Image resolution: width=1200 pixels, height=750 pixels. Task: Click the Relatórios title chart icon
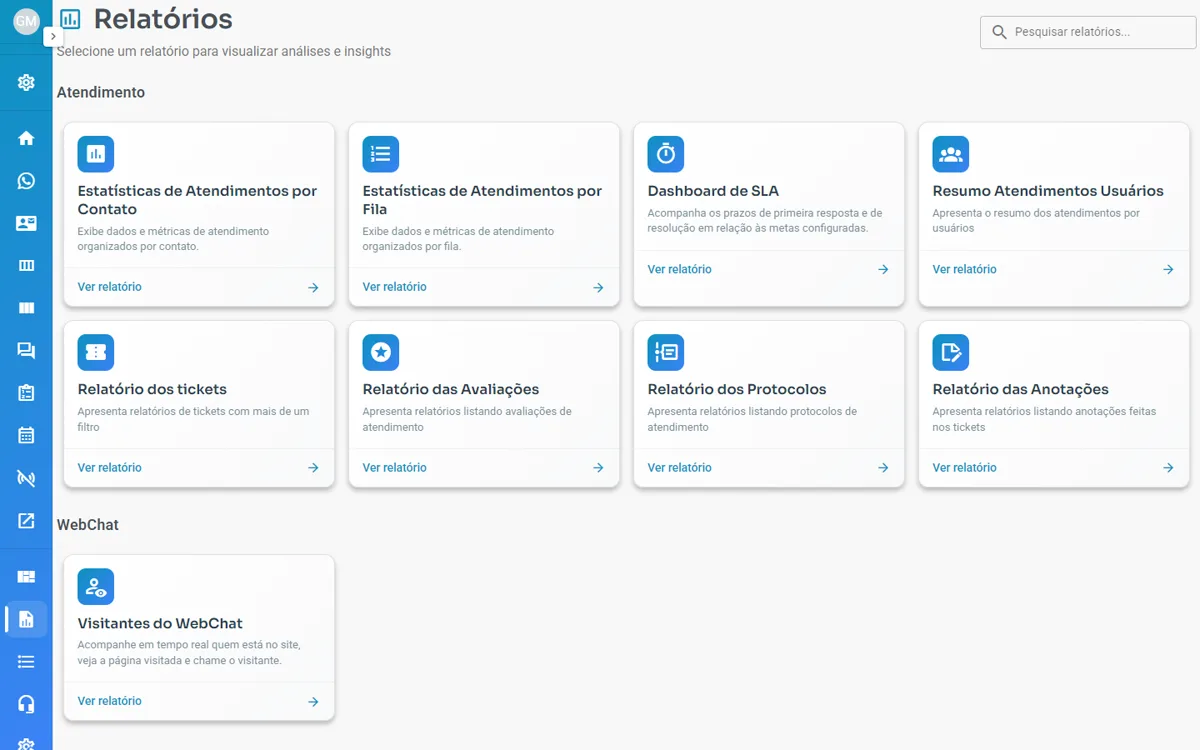click(70, 19)
